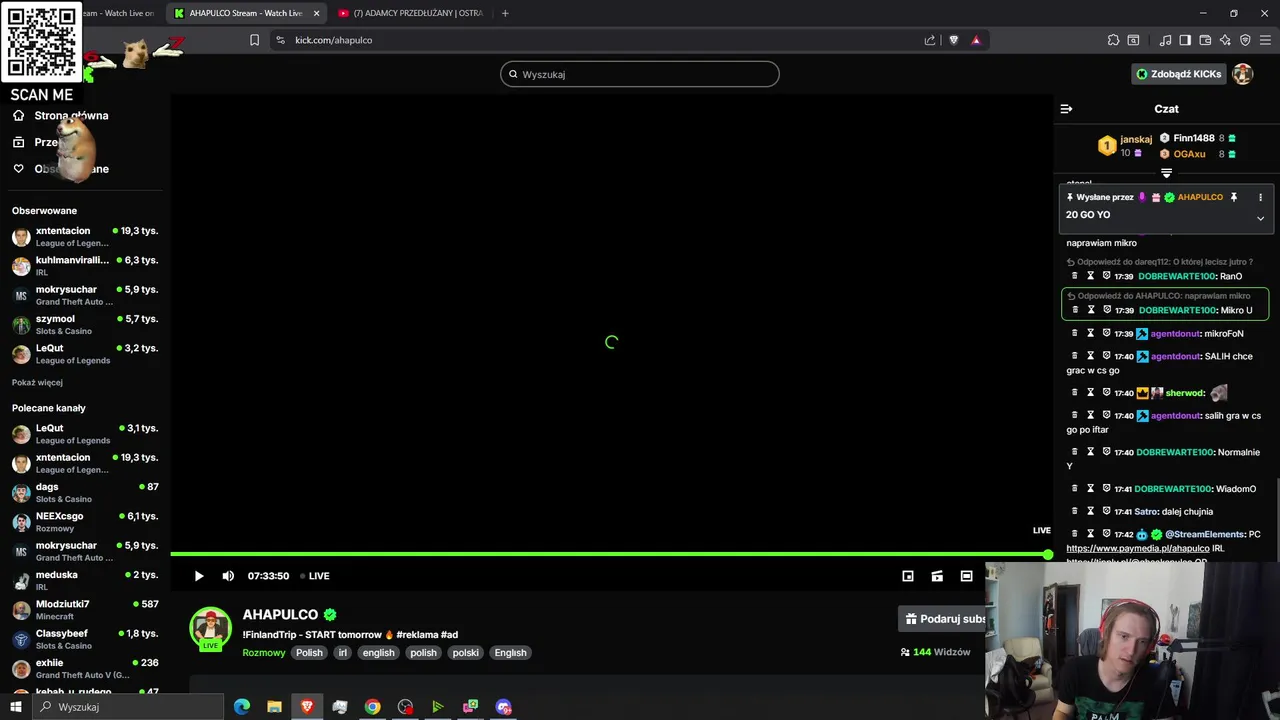The width and height of the screenshot is (1280, 720).
Task: Open the browser hamburger main menu
Action: 1266,40
